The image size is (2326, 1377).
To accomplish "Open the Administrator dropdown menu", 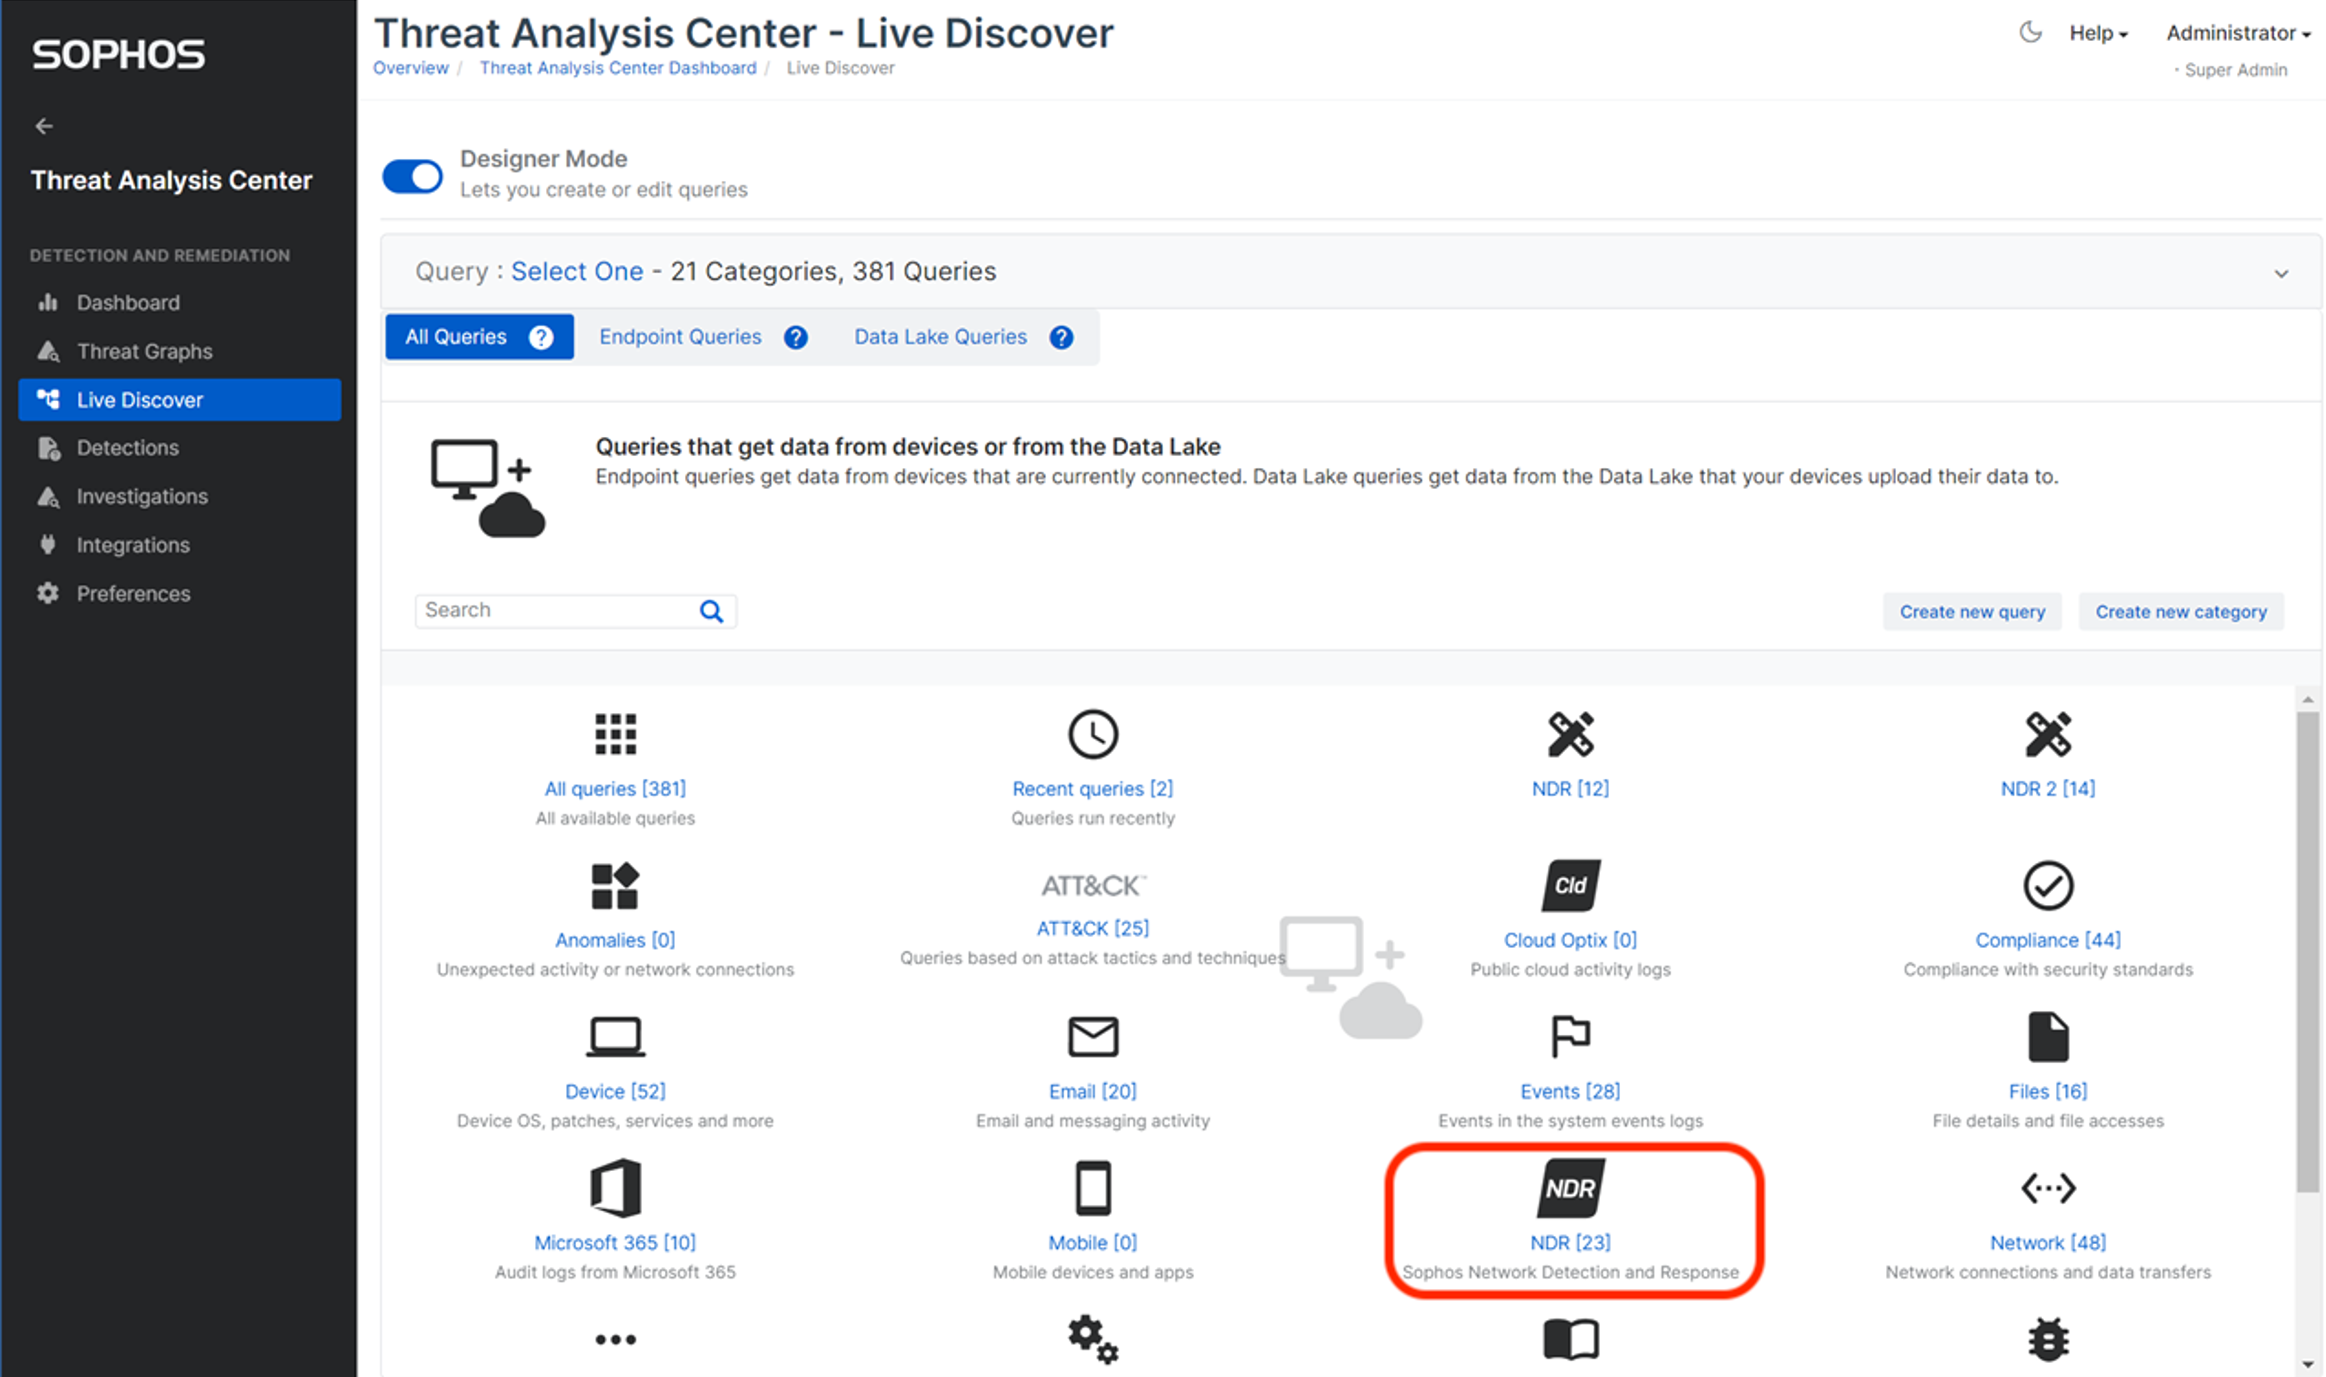I will 2238,33.
